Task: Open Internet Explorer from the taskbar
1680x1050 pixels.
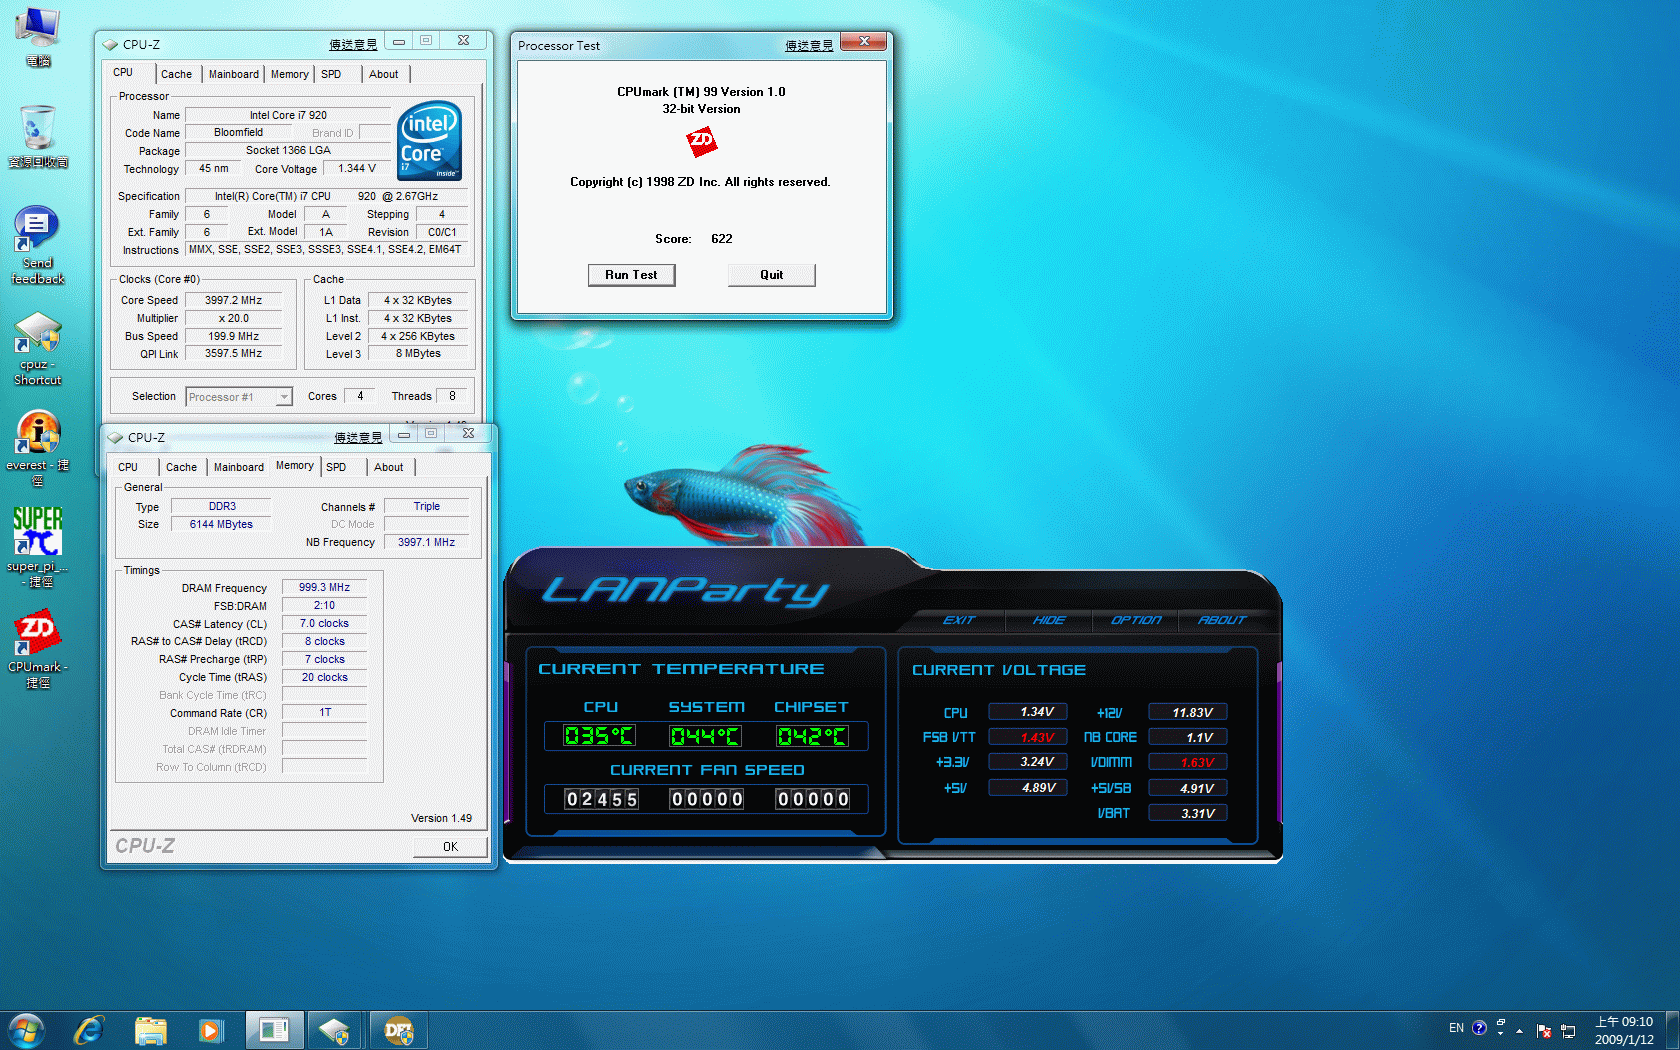Action: [x=89, y=1030]
